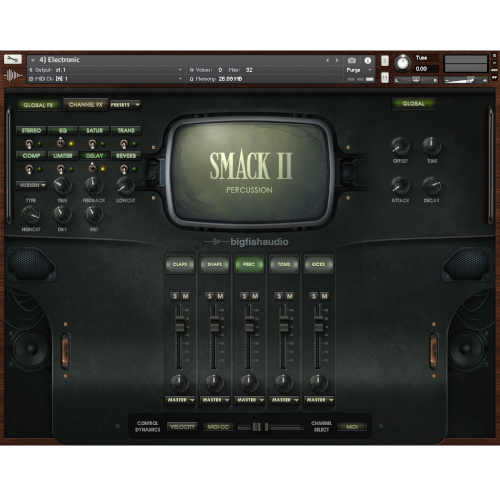Adjust the CLAPS channel volume fader
Image resolution: width=500 pixels, height=500 pixels.
pos(180,324)
